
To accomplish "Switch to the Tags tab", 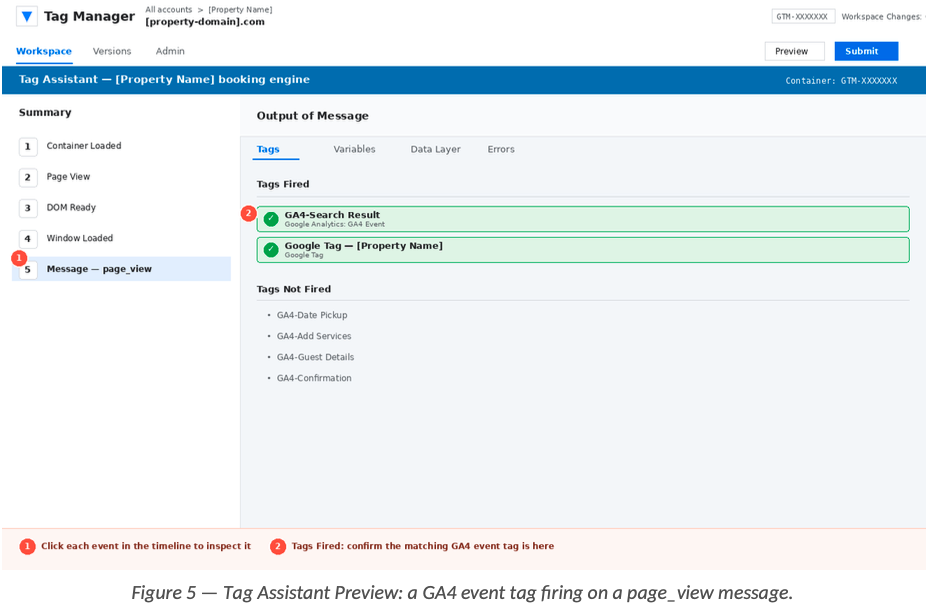I will [x=268, y=150].
